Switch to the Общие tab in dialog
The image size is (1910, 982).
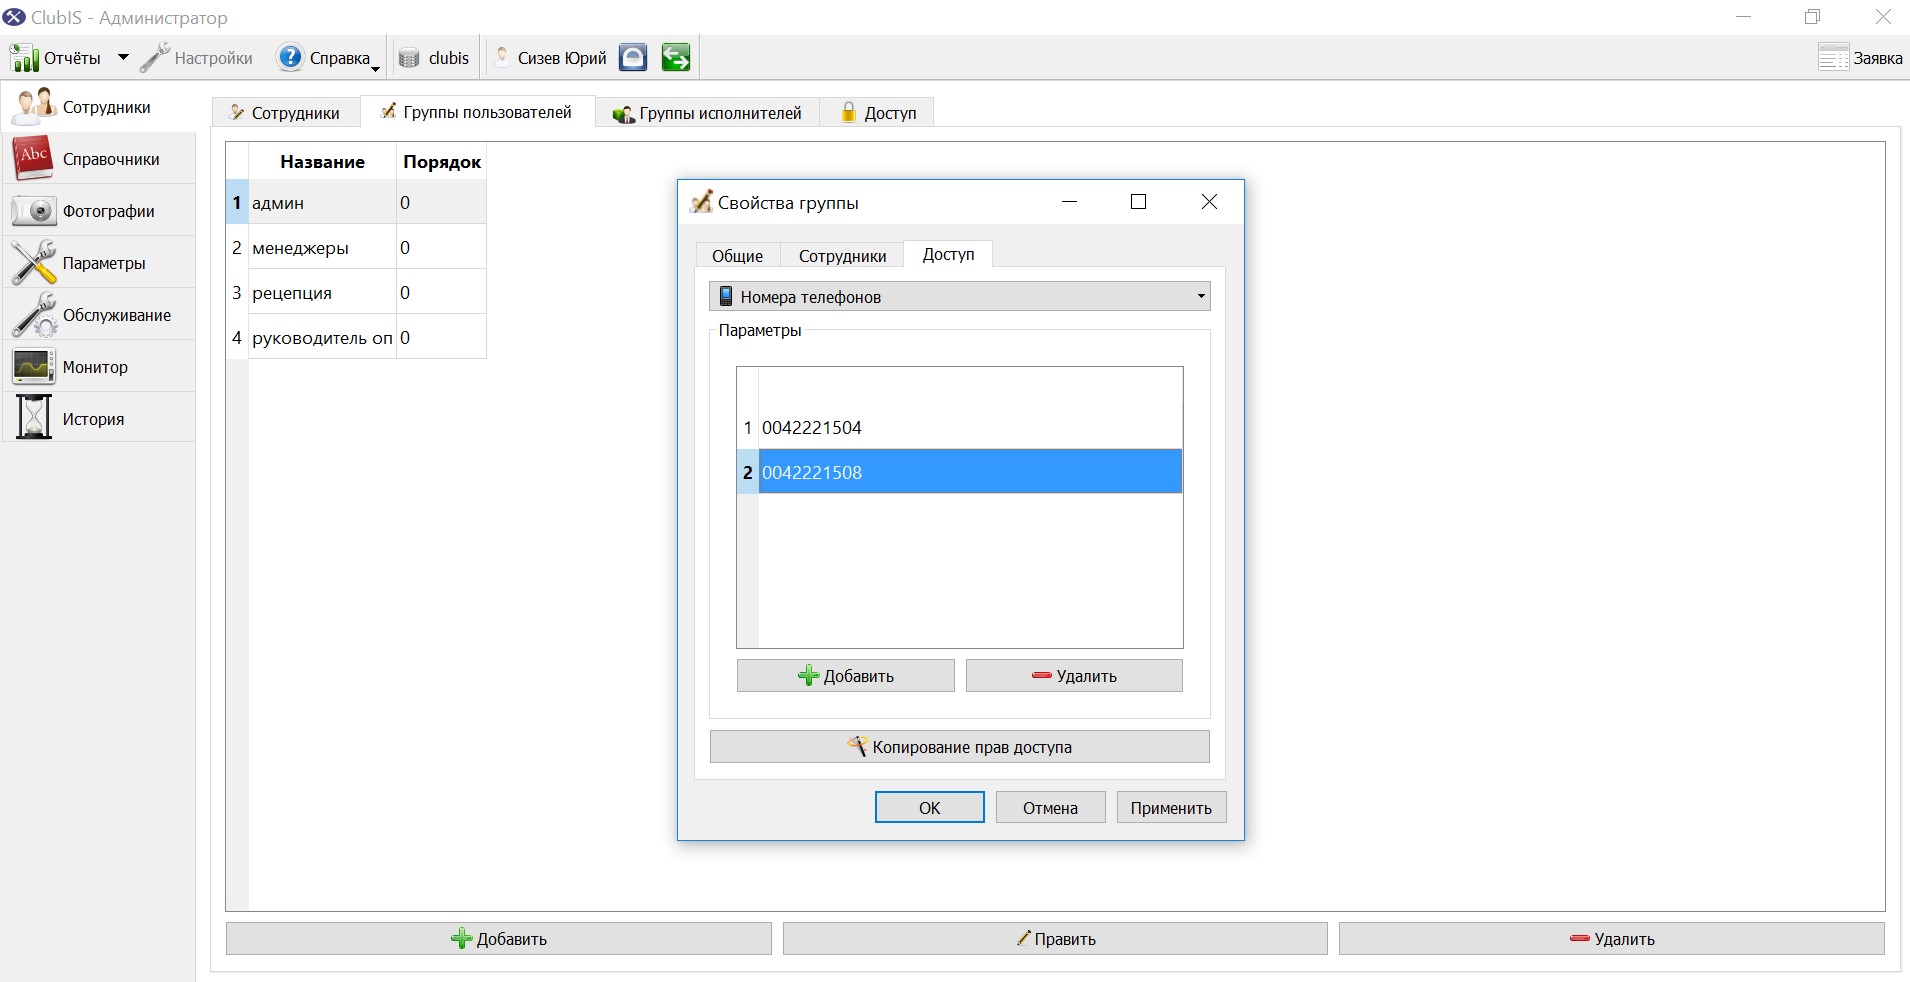tap(738, 256)
